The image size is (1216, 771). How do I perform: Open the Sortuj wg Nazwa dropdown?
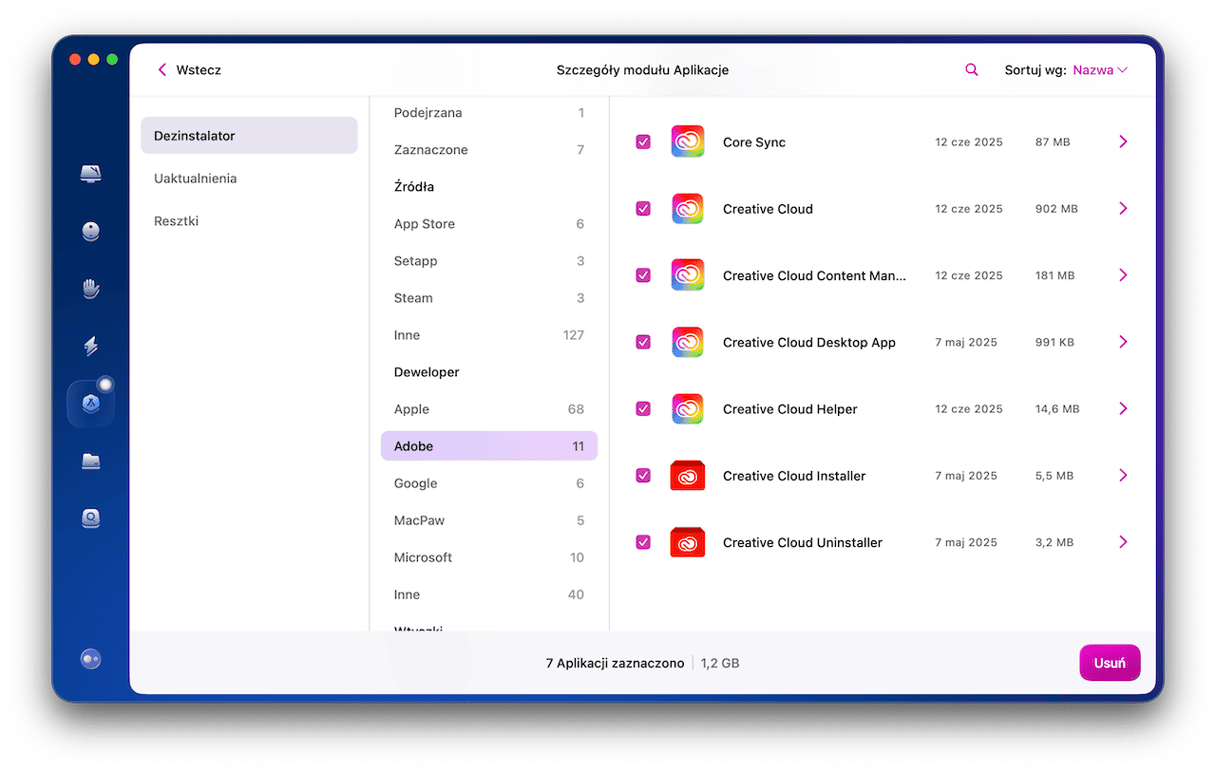click(x=1100, y=70)
